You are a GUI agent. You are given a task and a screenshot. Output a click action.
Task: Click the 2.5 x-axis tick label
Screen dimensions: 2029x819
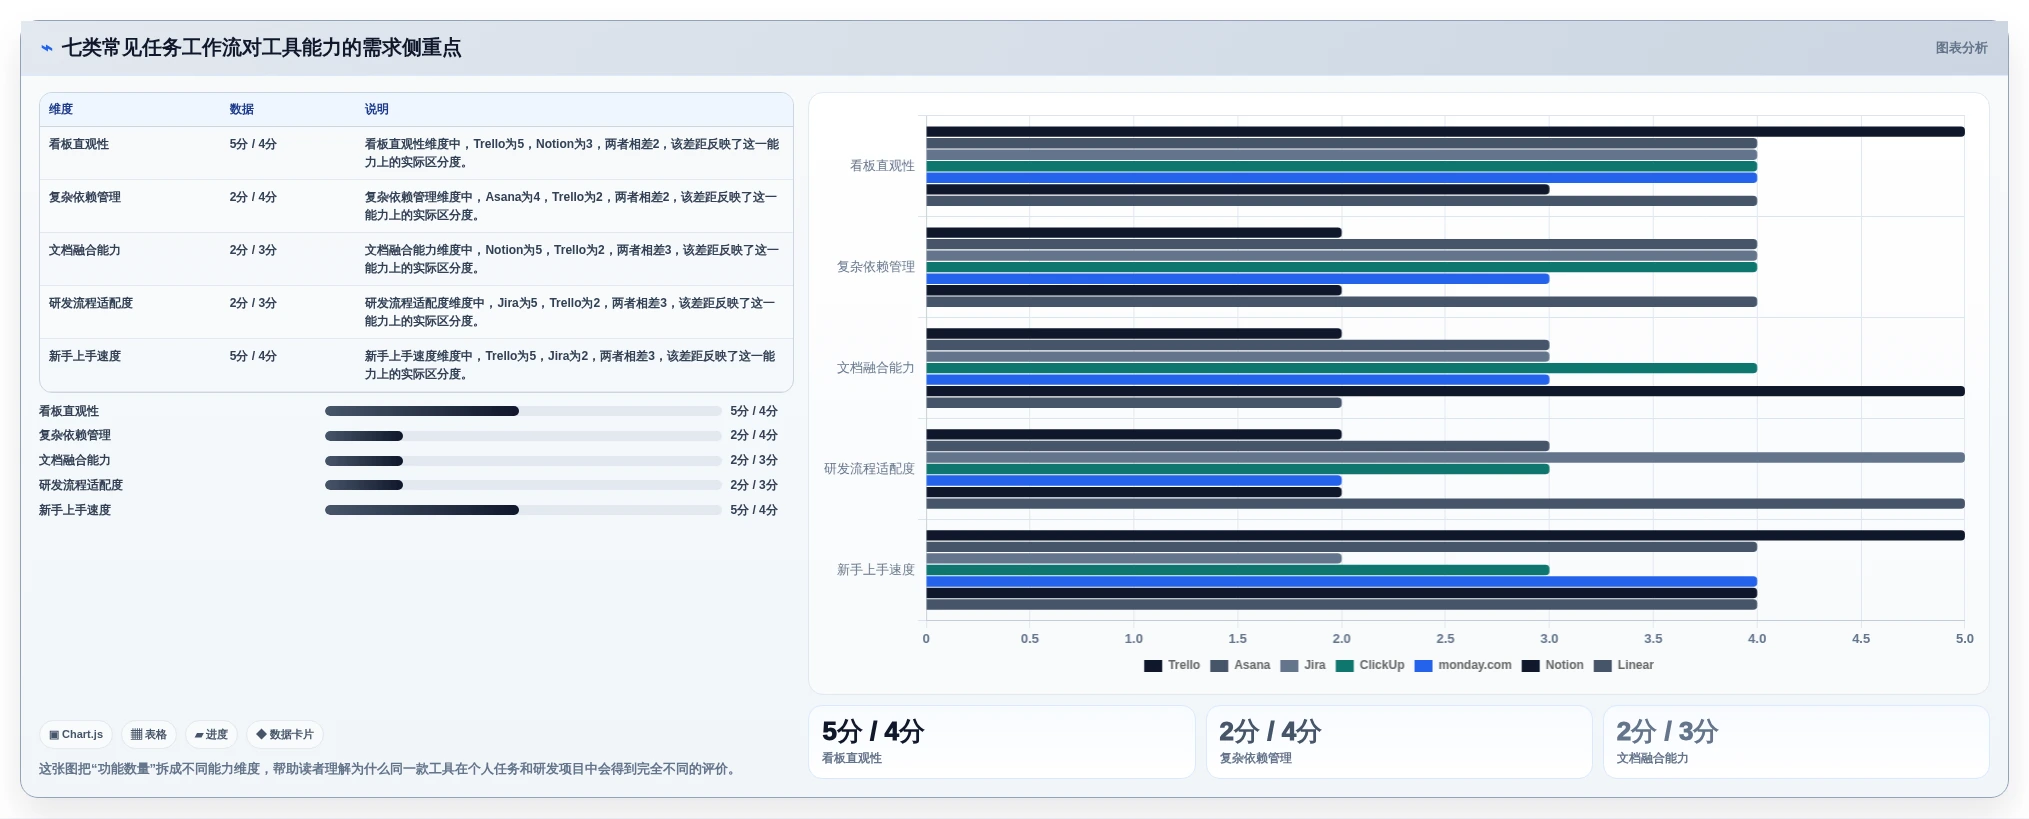coord(1445,639)
